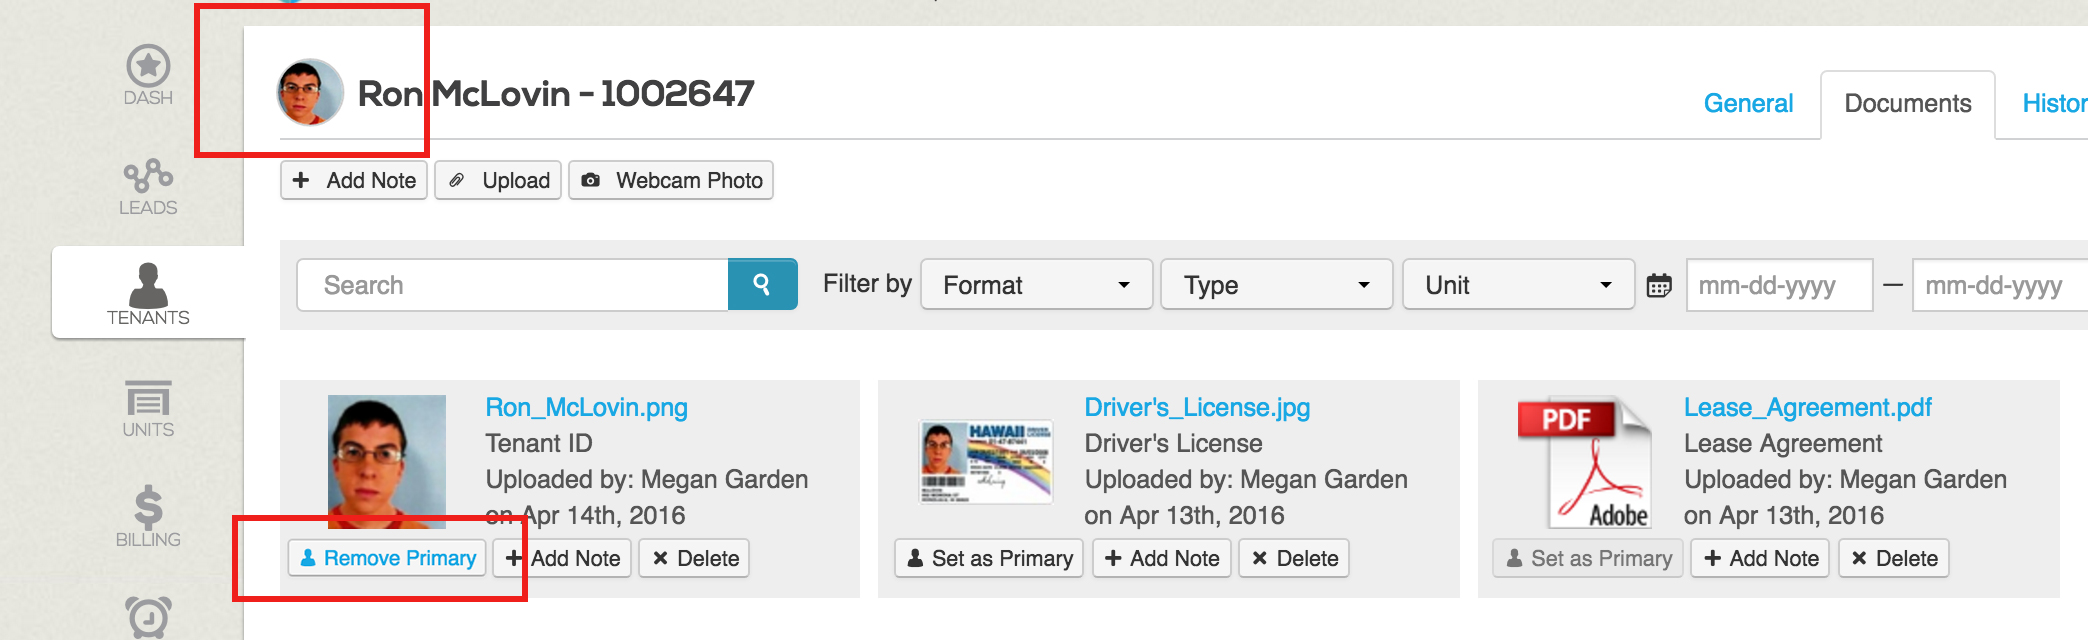Add Note to Ron_McLovin.png
2088x640 pixels.
point(563,558)
